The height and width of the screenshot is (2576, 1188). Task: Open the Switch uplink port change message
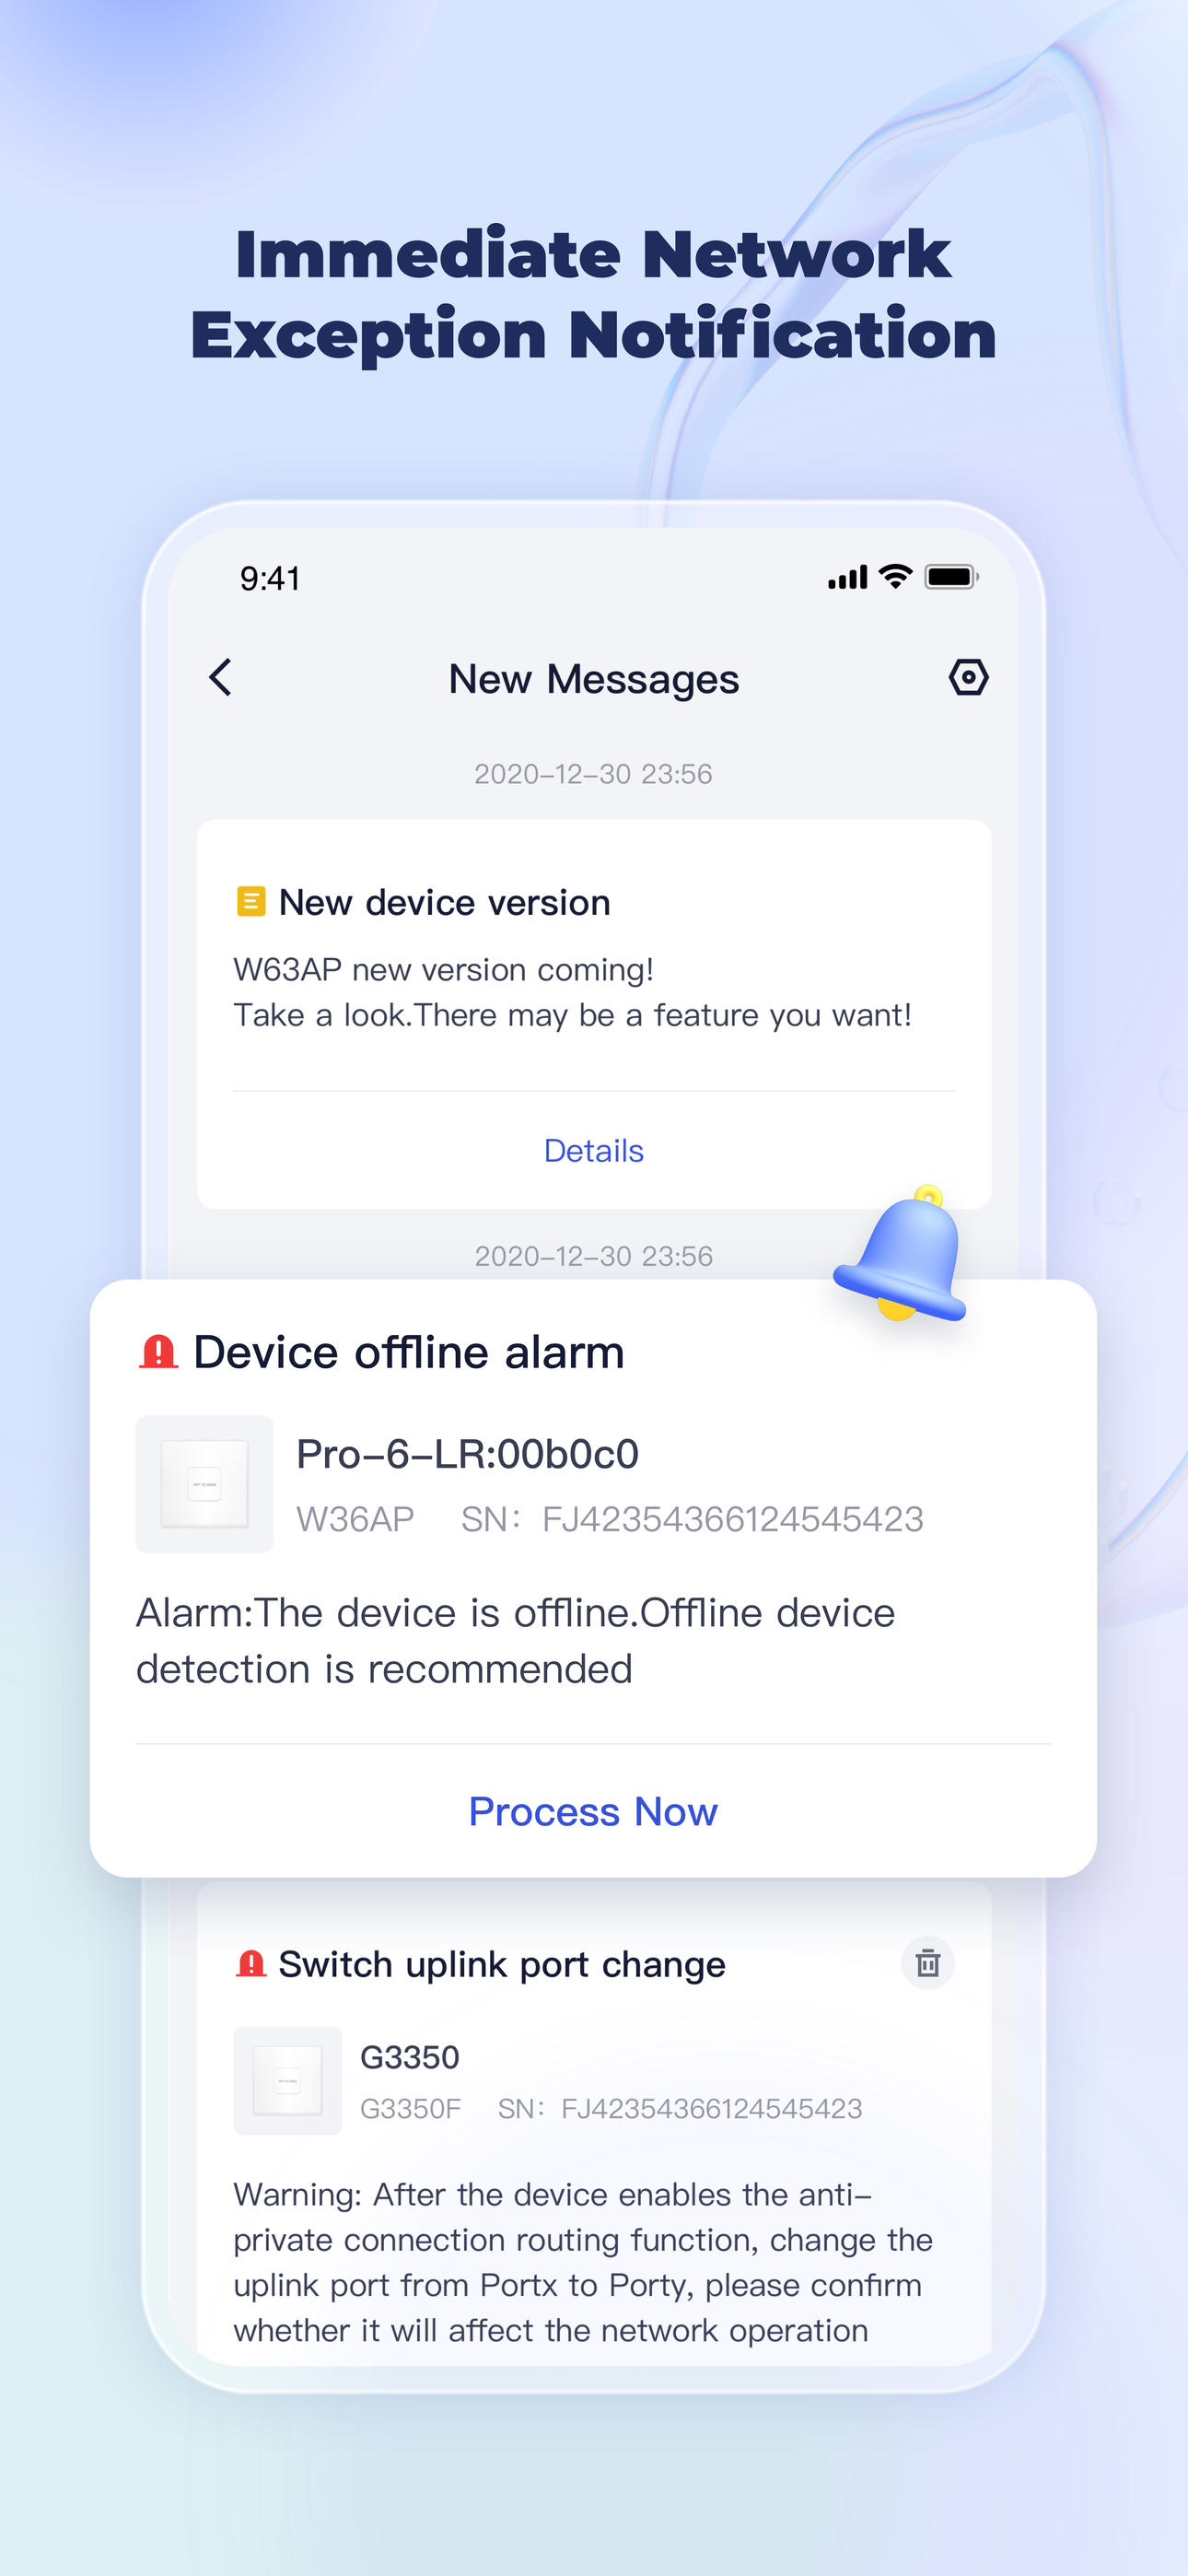tap(502, 1965)
